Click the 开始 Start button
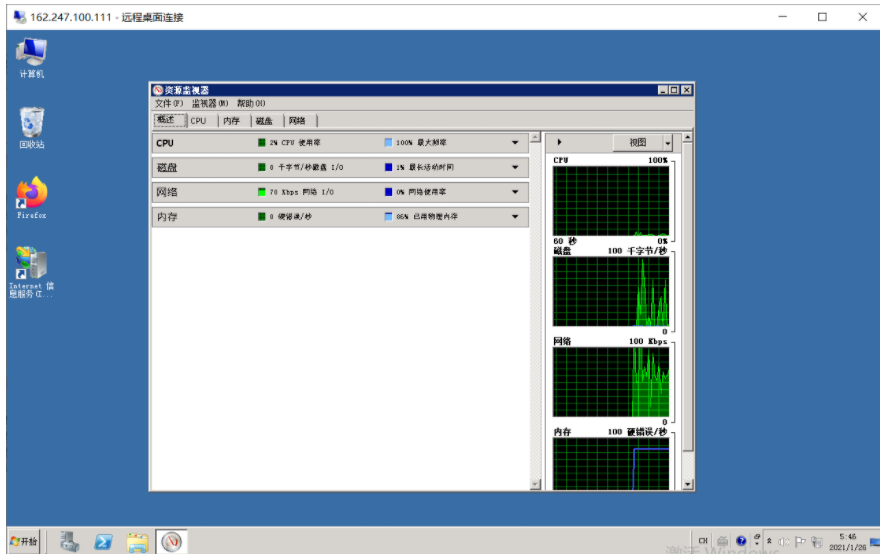880x554 pixels. click(x=24, y=541)
